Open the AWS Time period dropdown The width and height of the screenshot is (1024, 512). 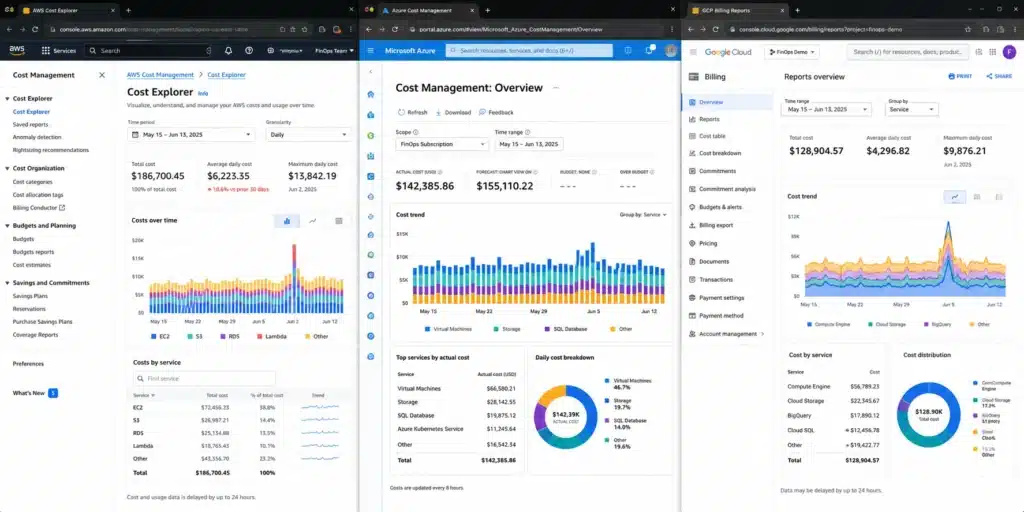pyautogui.click(x=191, y=135)
